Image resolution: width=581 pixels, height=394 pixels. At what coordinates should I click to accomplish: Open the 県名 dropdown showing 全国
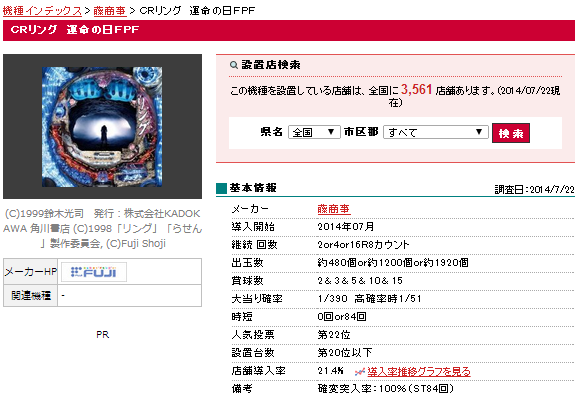click(314, 132)
